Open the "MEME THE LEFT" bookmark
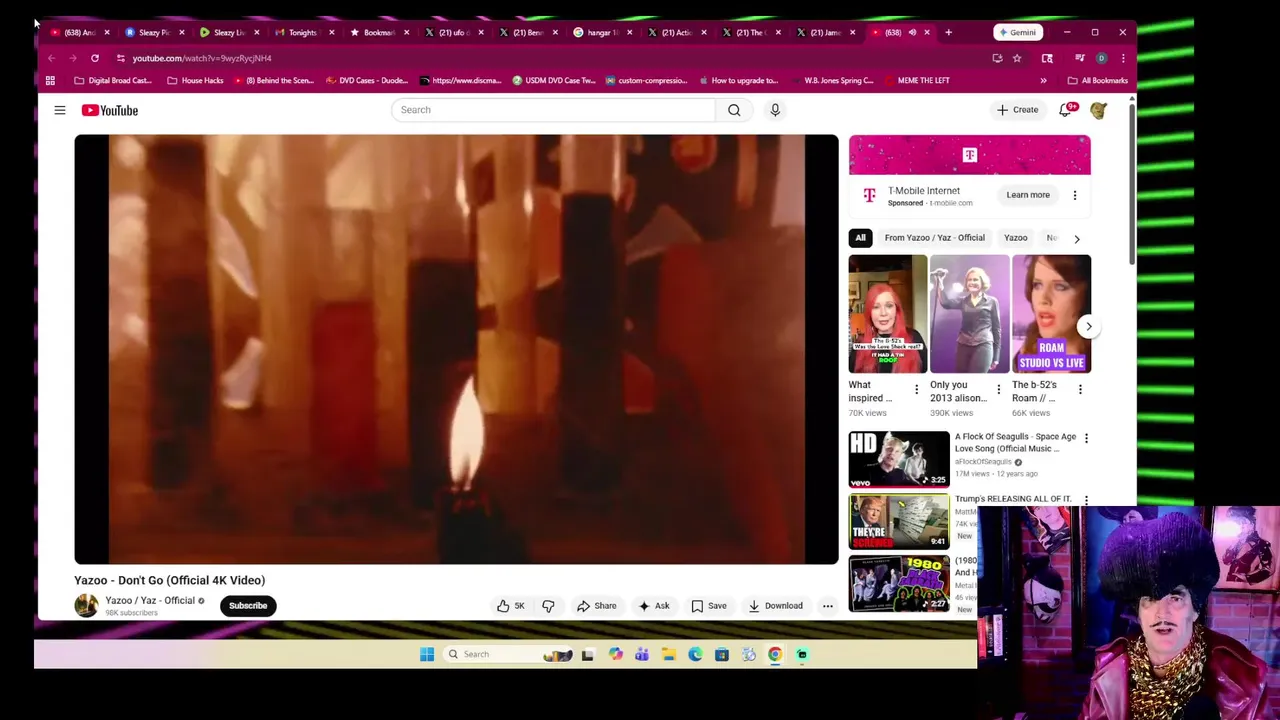Screen dimensions: 1280x720 tap(915, 80)
